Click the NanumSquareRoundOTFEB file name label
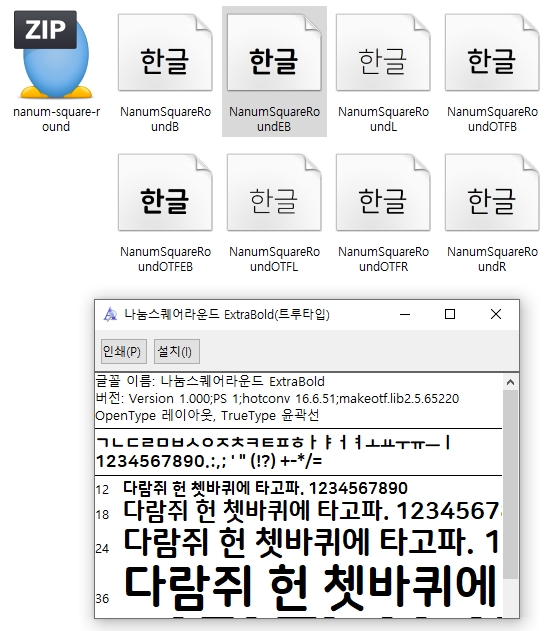Viewport: 550px width, 631px height. point(165,259)
